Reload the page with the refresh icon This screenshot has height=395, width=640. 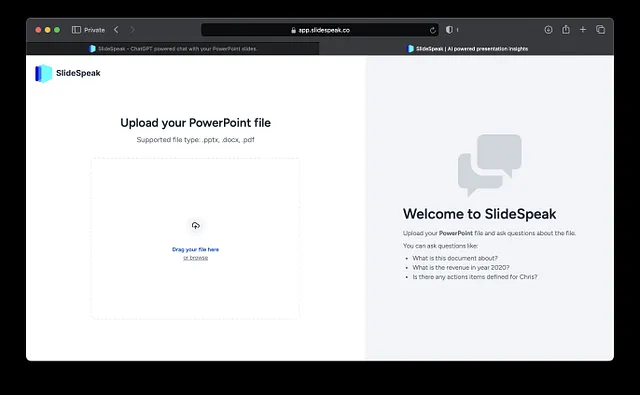point(433,30)
